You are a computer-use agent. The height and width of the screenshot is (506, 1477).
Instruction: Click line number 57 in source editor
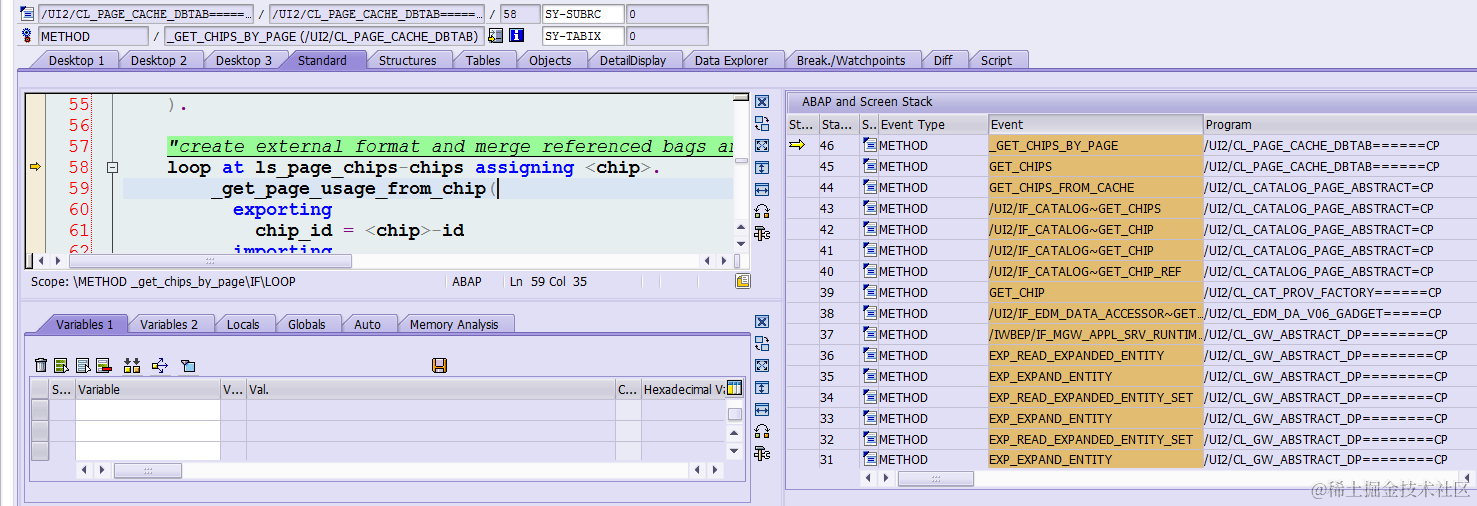[x=78, y=146]
